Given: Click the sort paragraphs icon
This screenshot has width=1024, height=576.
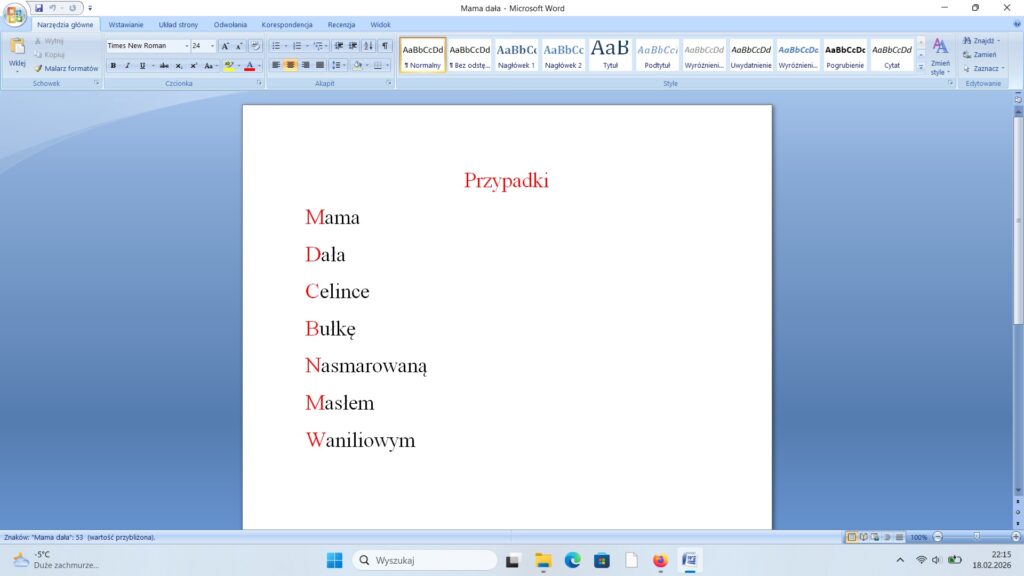Looking at the screenshot, I should coord(368,46).
